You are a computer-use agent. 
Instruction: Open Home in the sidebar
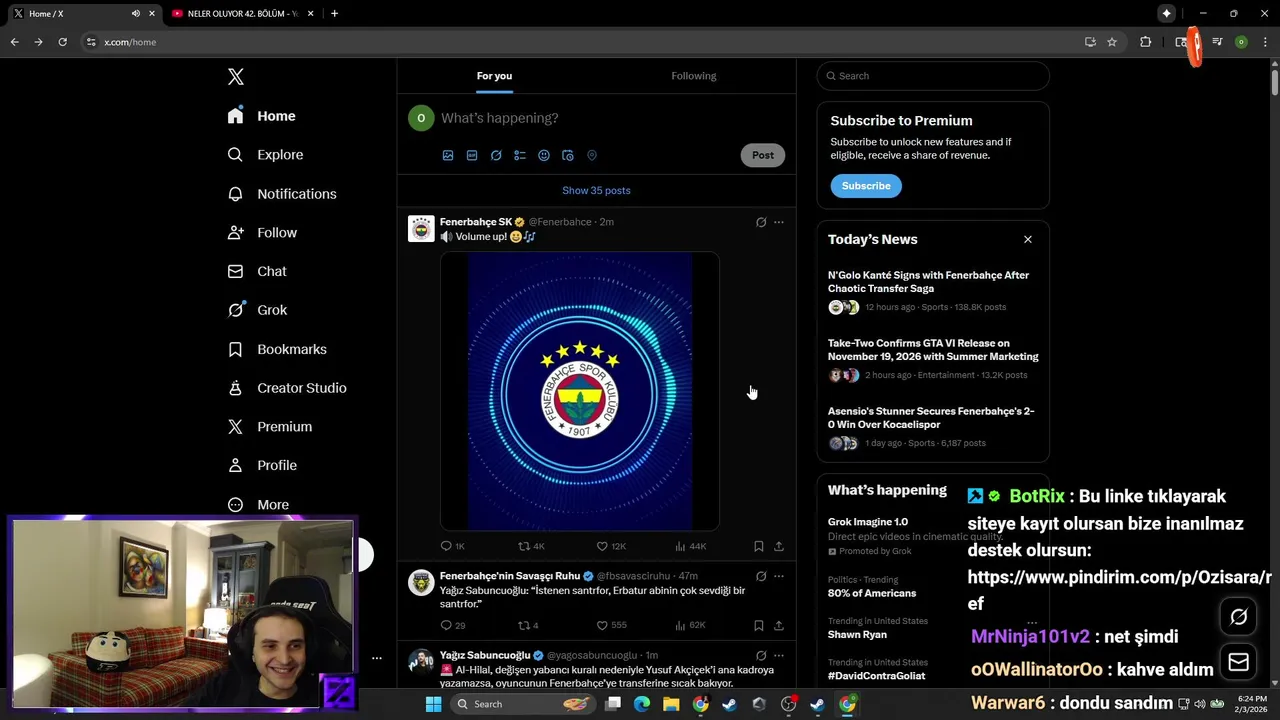(262, 116)
